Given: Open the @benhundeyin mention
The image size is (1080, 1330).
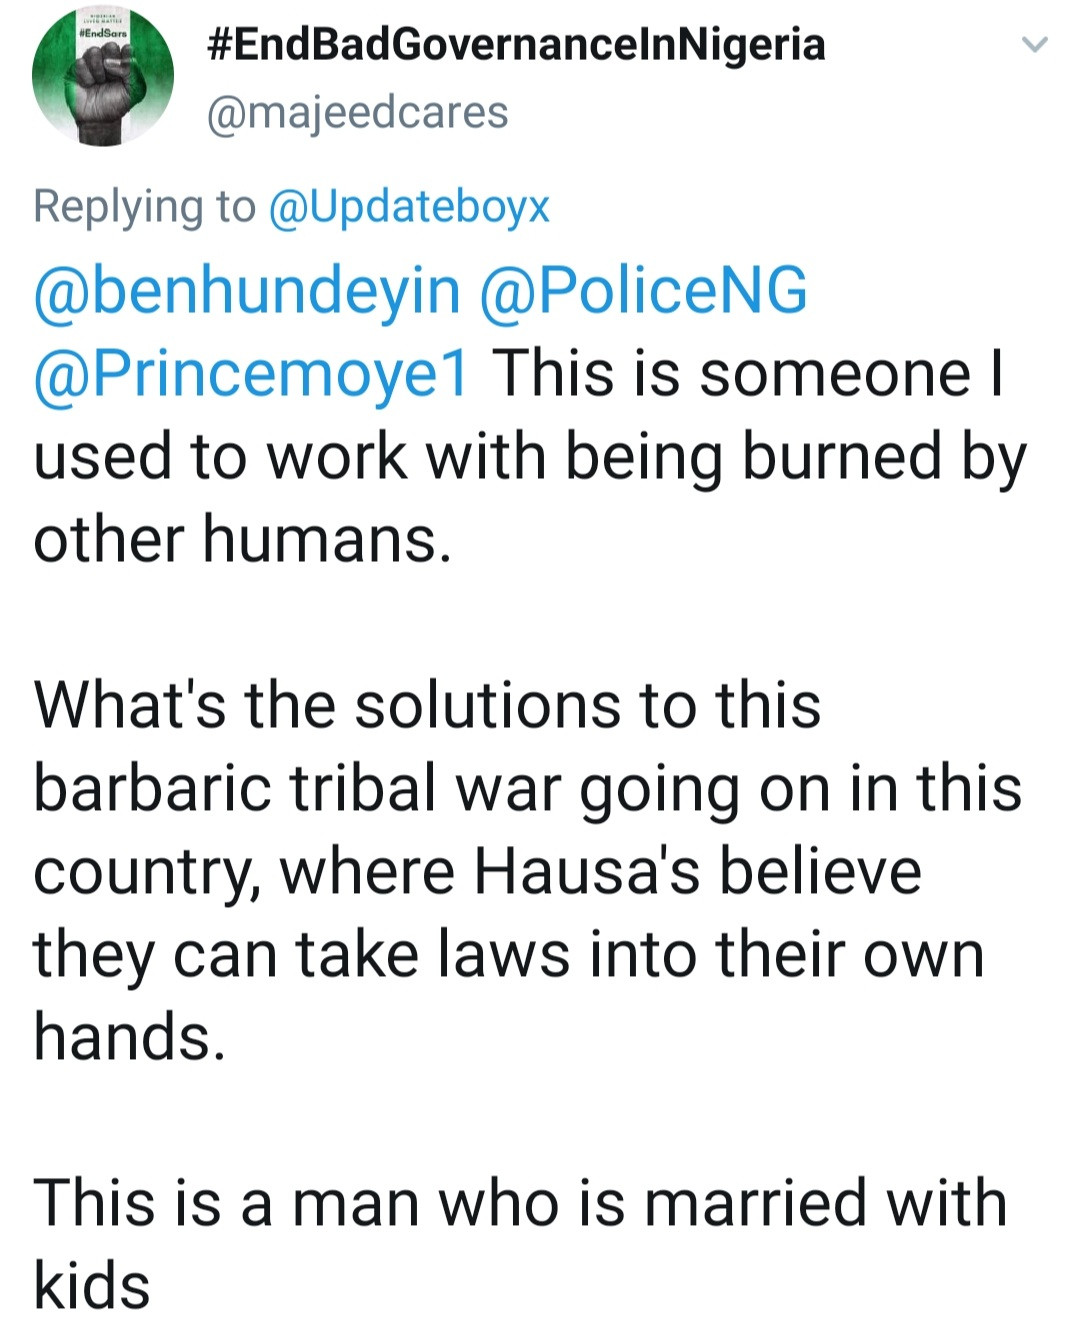Looking at the screenshot, I should [x=247, y=291].
